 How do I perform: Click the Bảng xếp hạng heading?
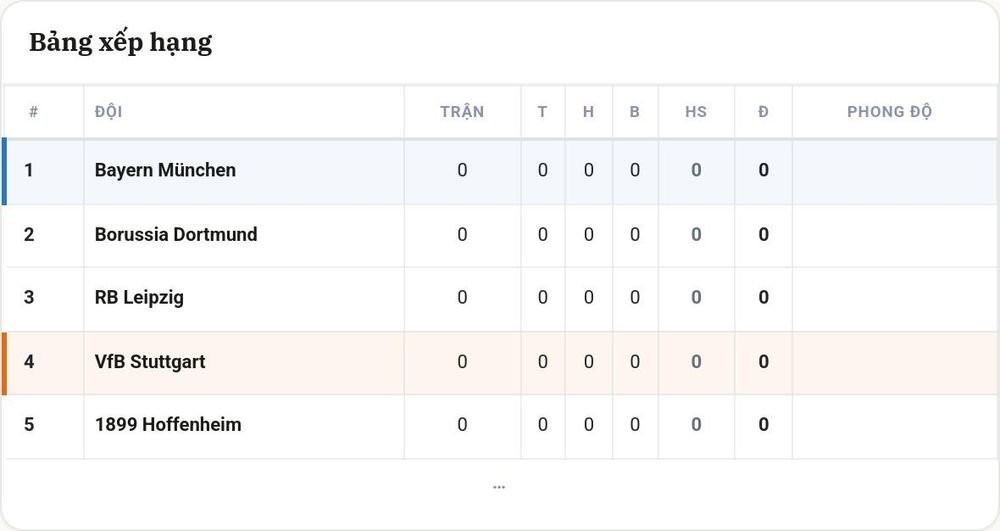click(x=121, y=43)
